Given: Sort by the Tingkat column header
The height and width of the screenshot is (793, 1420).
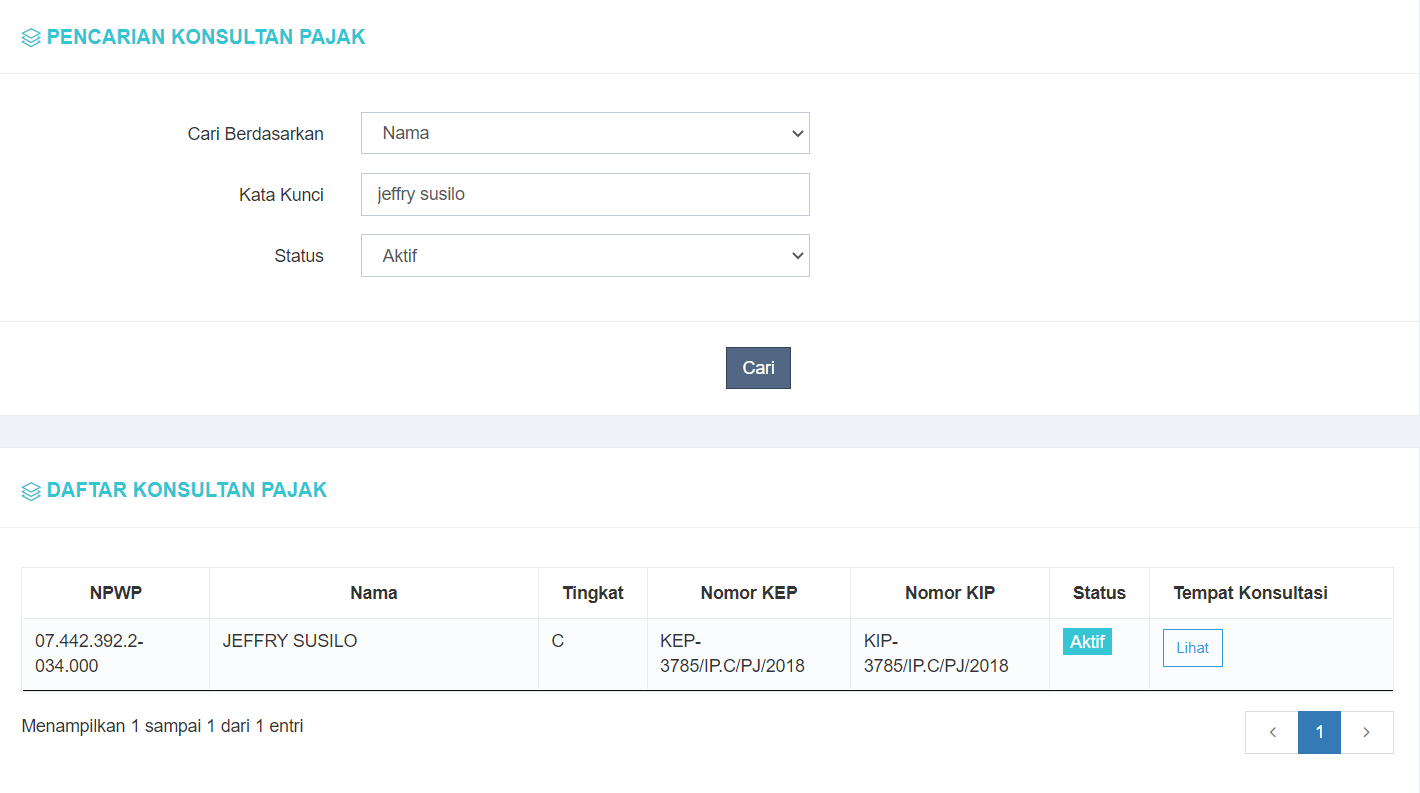Looking at the screenshot, I should [593, 593].
